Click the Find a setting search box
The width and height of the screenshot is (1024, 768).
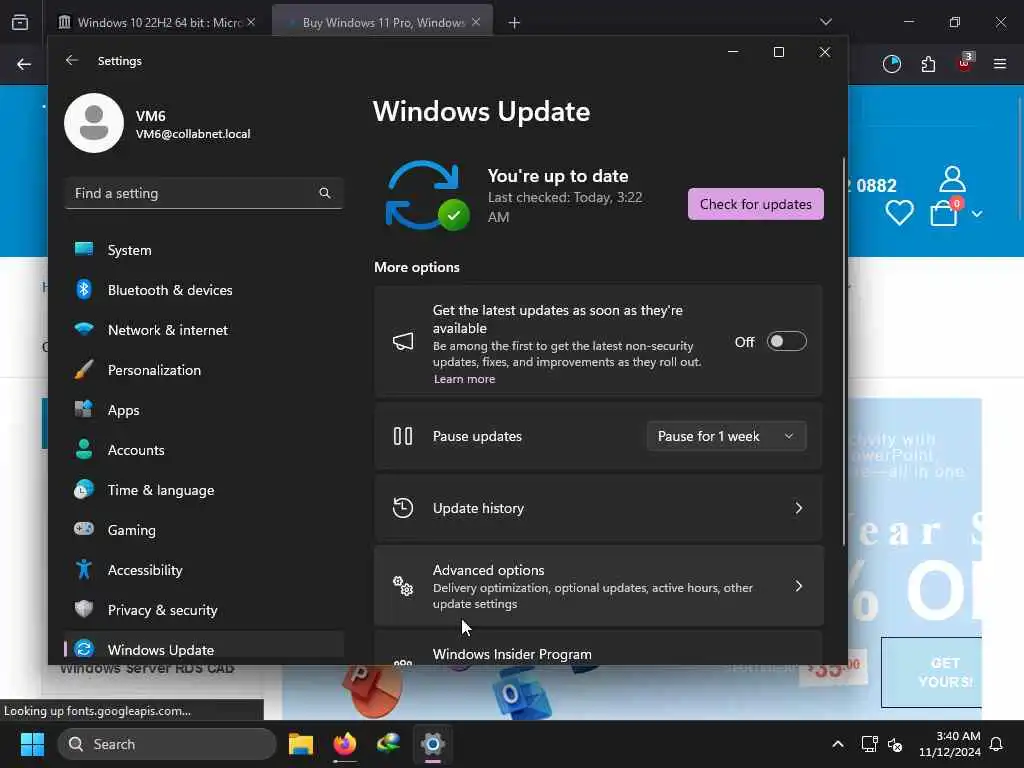pyautogui.click(x=204, y=193)
